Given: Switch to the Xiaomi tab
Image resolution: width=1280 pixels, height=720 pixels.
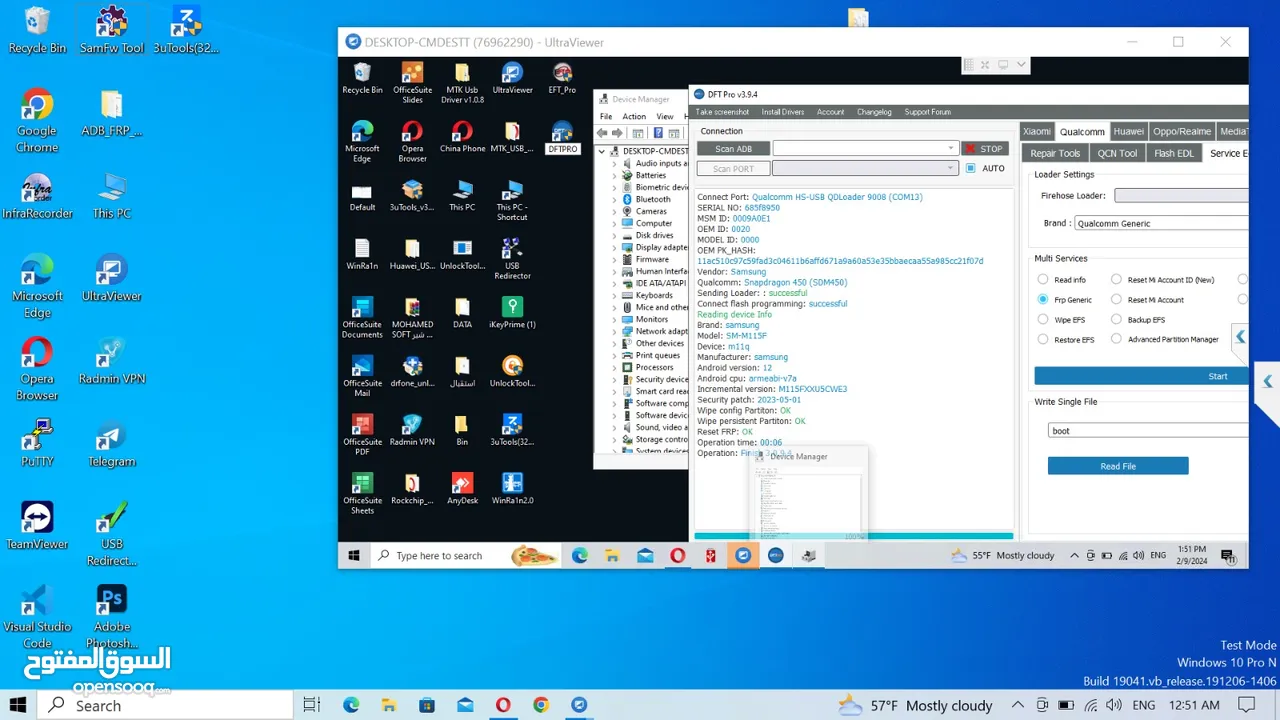Looking at the screenshot, I should (x=1036, y=131).
